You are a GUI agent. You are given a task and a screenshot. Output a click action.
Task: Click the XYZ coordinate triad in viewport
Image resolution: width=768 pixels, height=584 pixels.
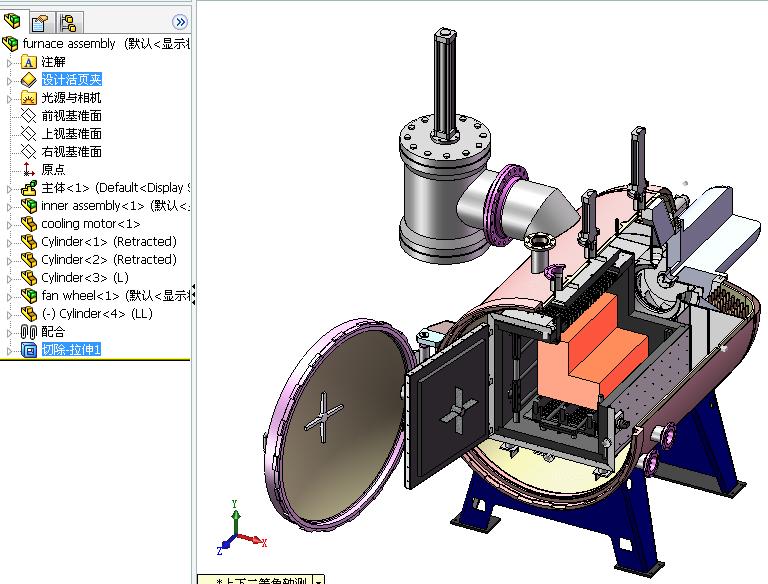[241, 529]
